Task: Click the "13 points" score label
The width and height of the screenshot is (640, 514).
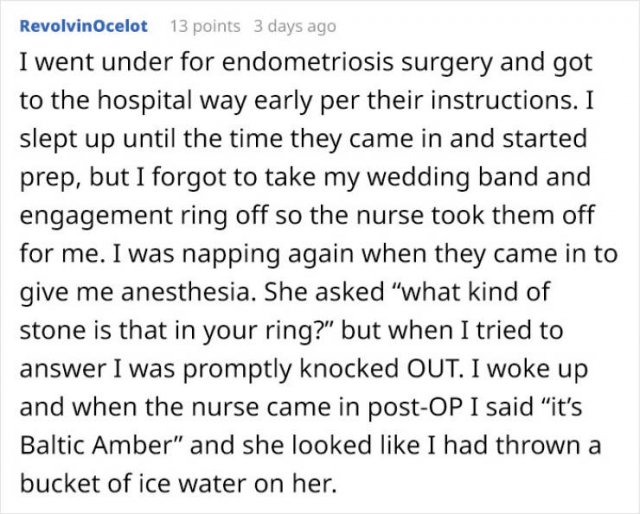Action: coord(205,26)
